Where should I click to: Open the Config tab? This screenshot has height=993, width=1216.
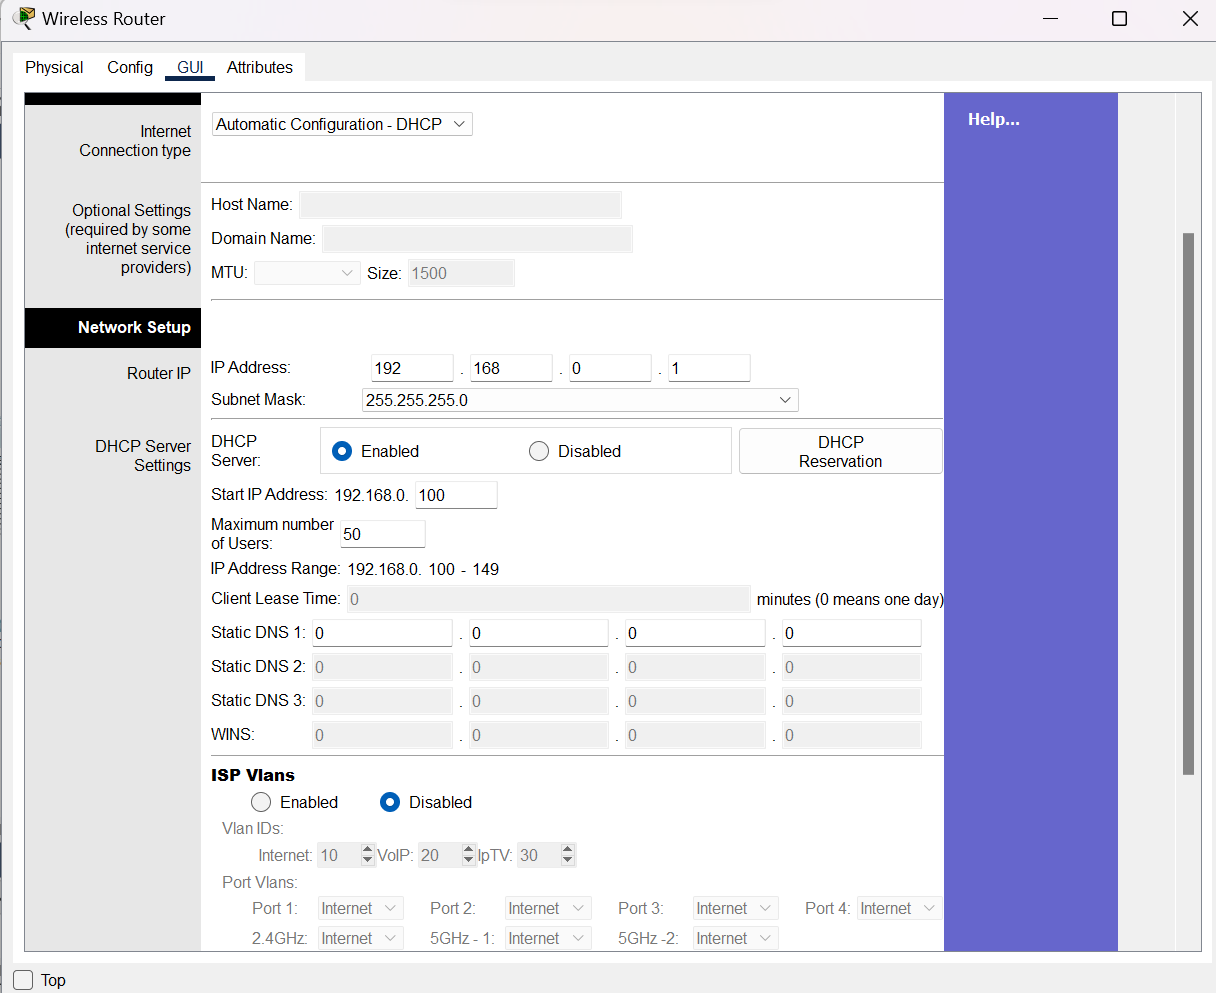[x=130, y=67]
